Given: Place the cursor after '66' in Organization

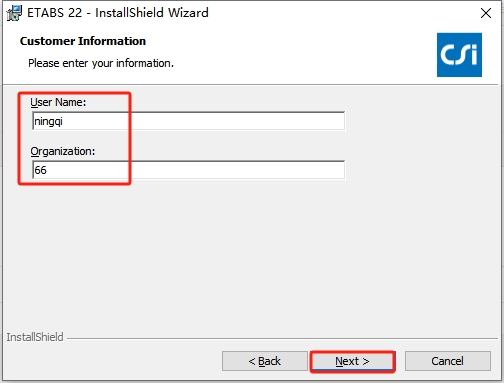Looking at the screenshot, I should click(47, 170).
